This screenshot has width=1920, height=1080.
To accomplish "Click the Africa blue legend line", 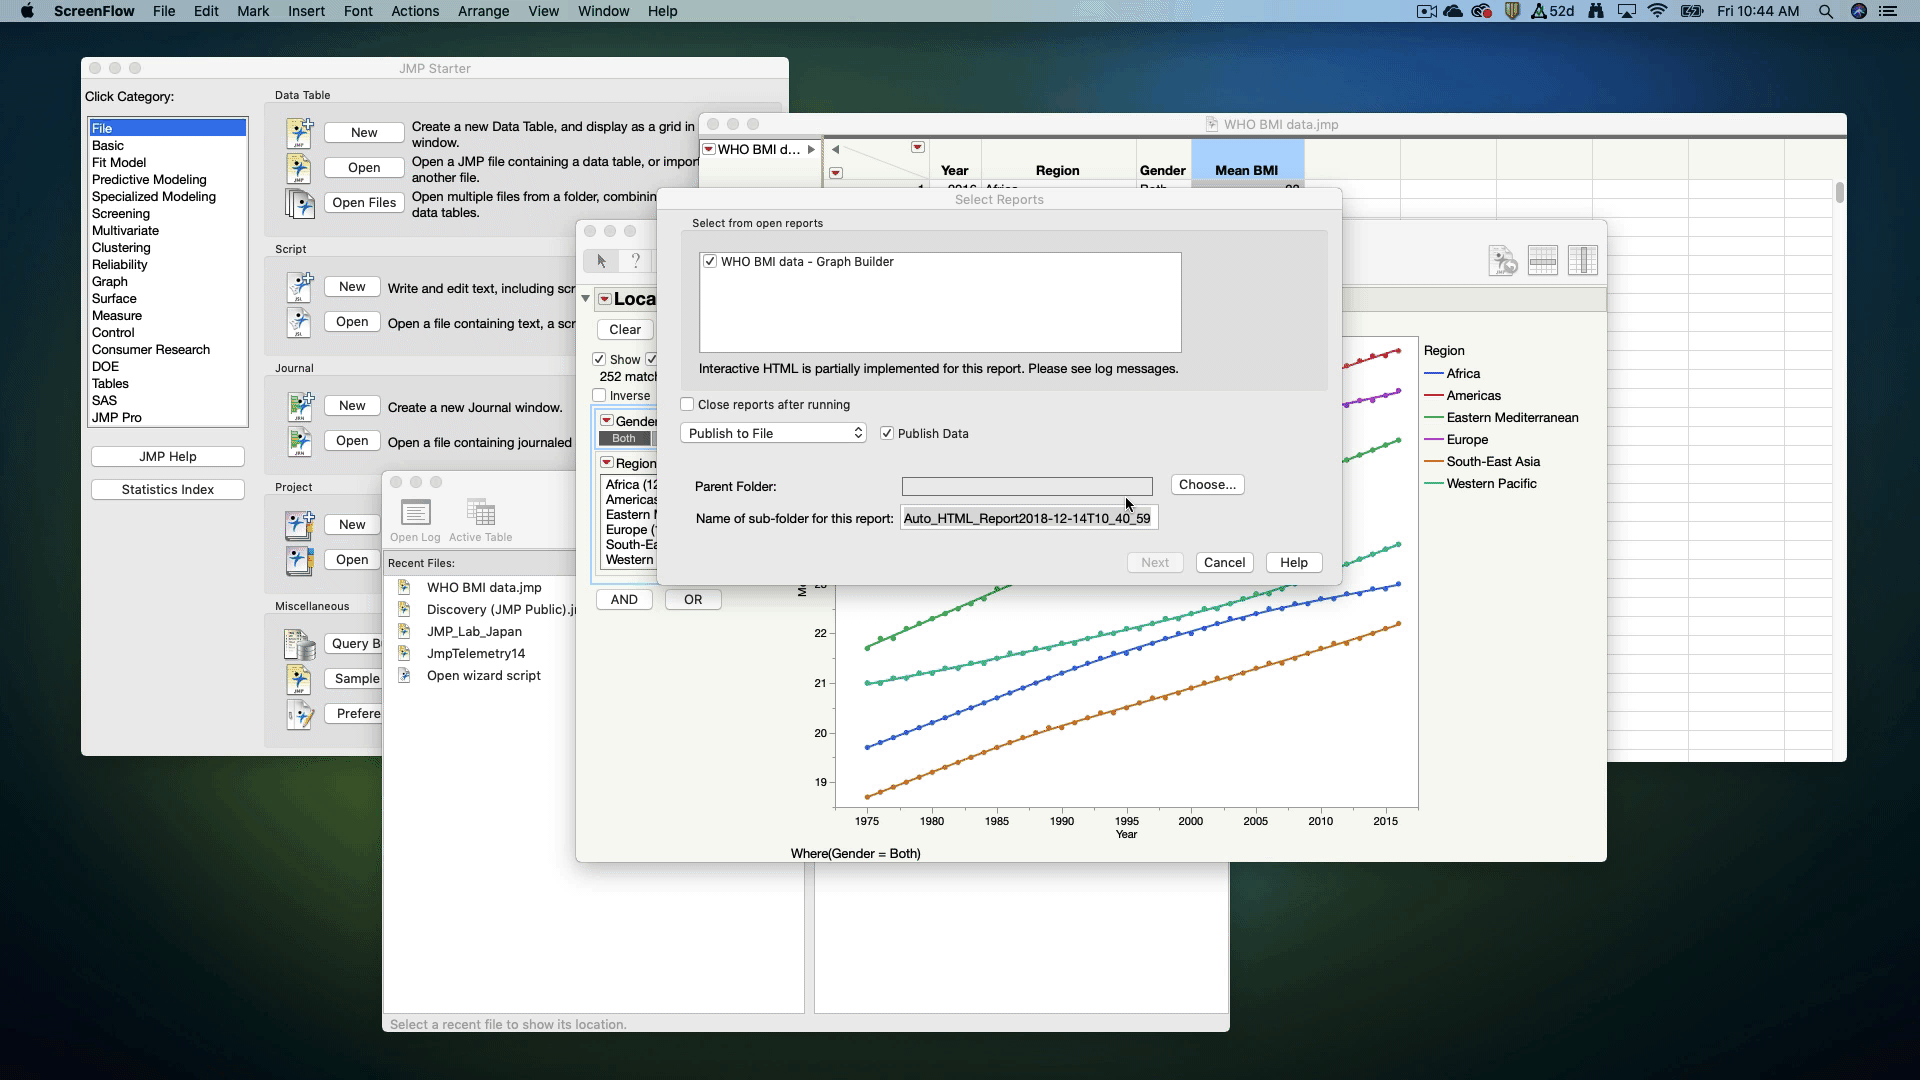I will 1433,374.
